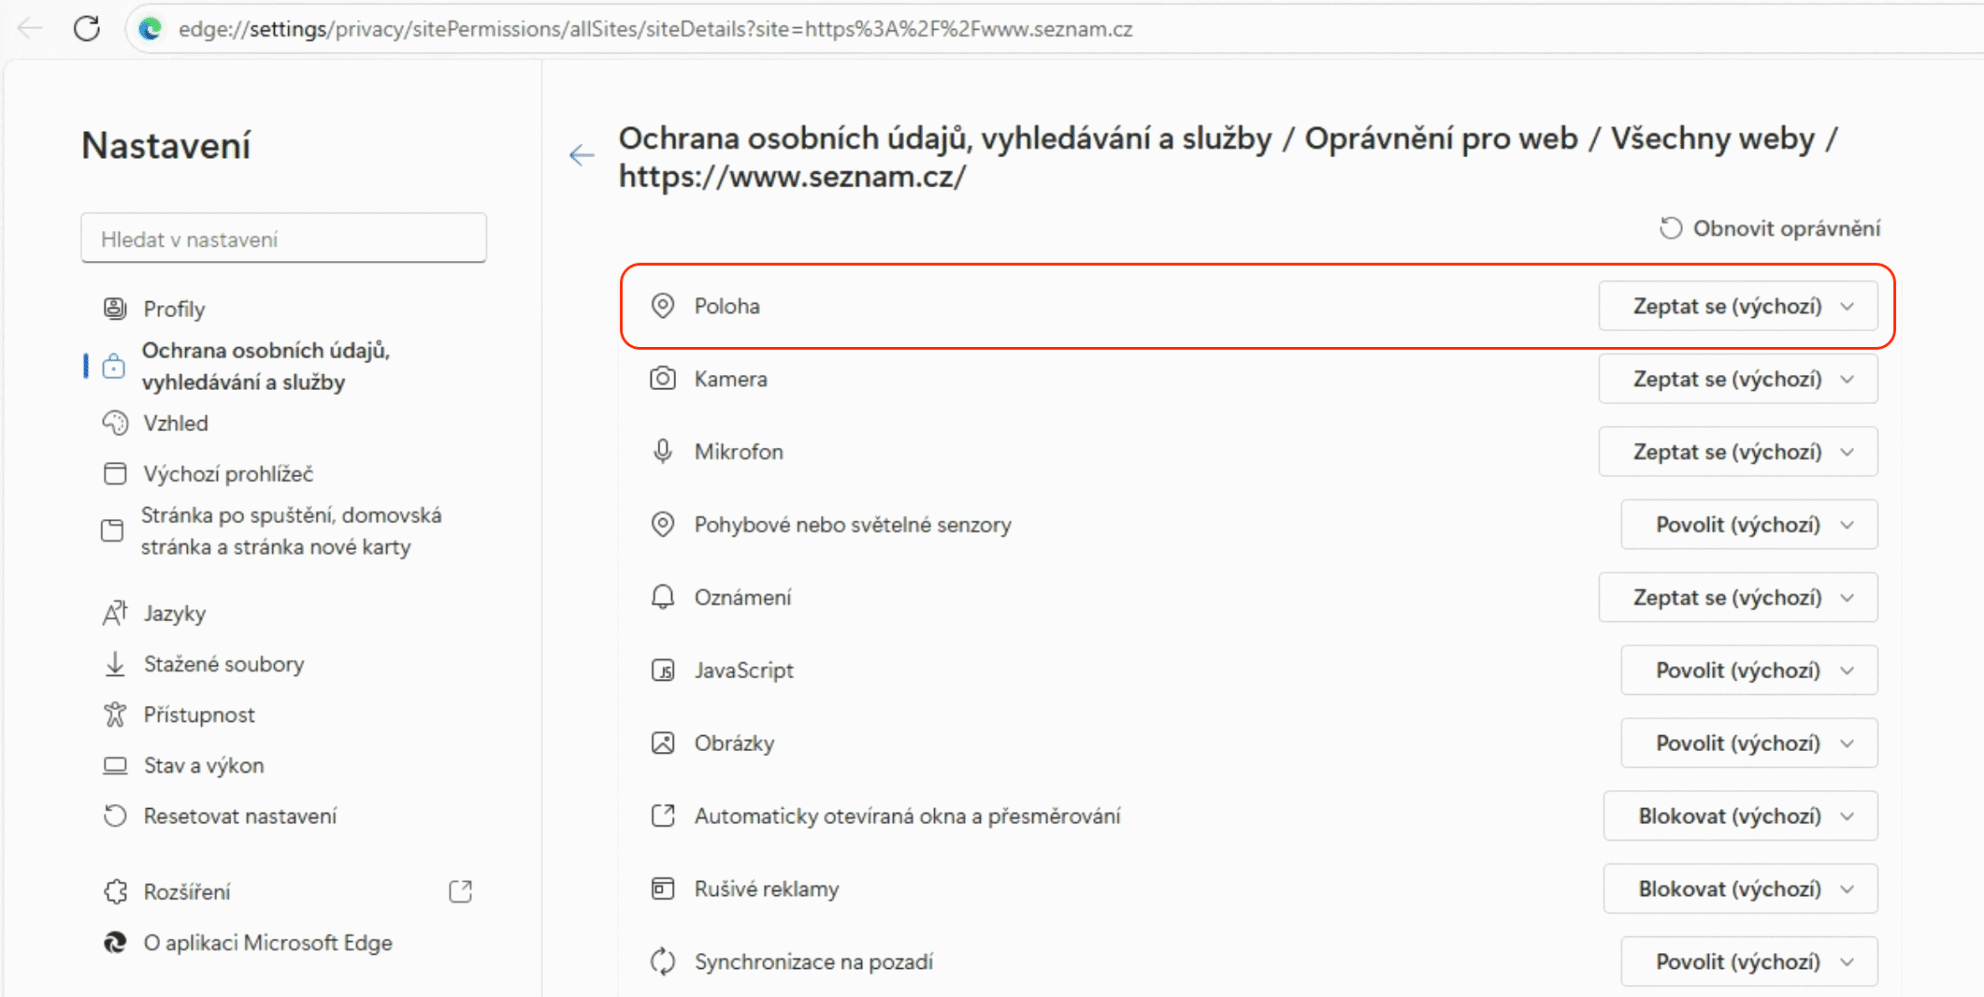The image size is (1984, 997).
Task: Open the Poloha permission dropdown
Action: point(1737,306)
